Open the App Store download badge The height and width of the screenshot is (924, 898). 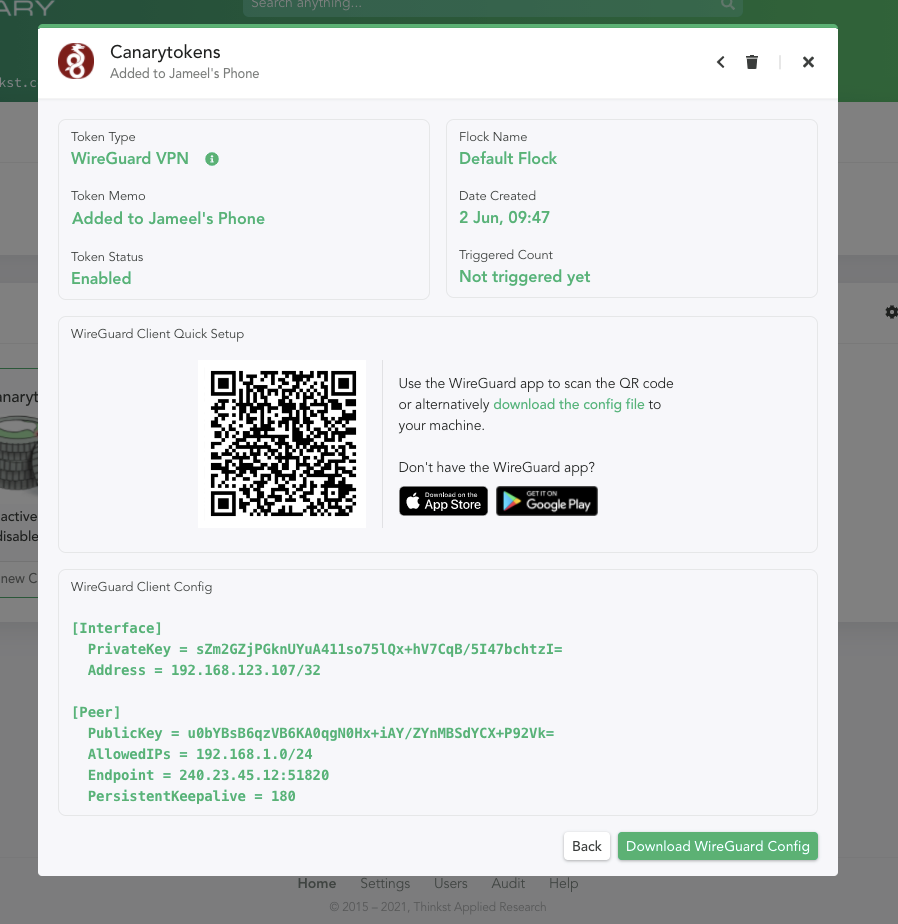(443, 501)
